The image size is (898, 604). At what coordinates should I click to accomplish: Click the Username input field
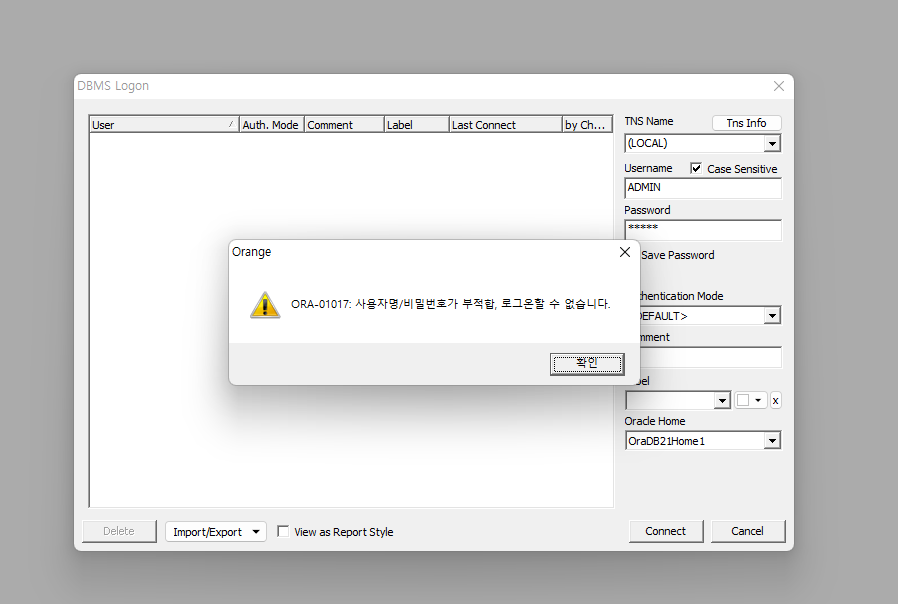(x=702, y=188)
